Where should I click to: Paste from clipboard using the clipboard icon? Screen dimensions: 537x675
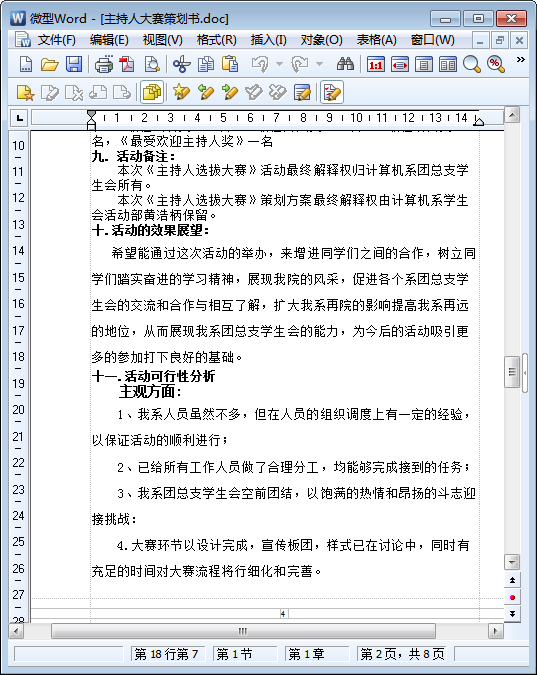coord(230,64)
